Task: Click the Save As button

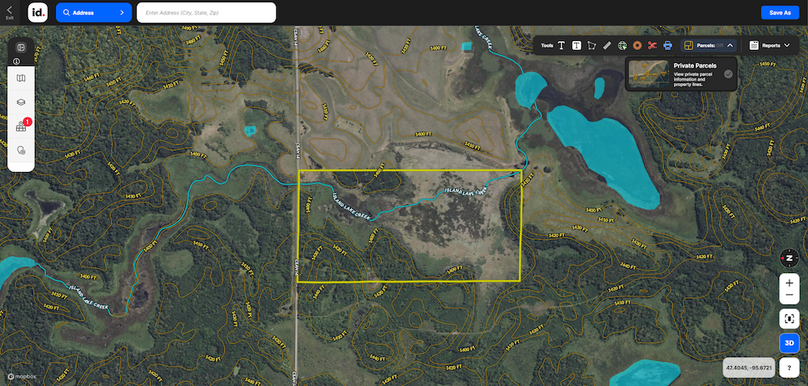Action: point(780,12)
